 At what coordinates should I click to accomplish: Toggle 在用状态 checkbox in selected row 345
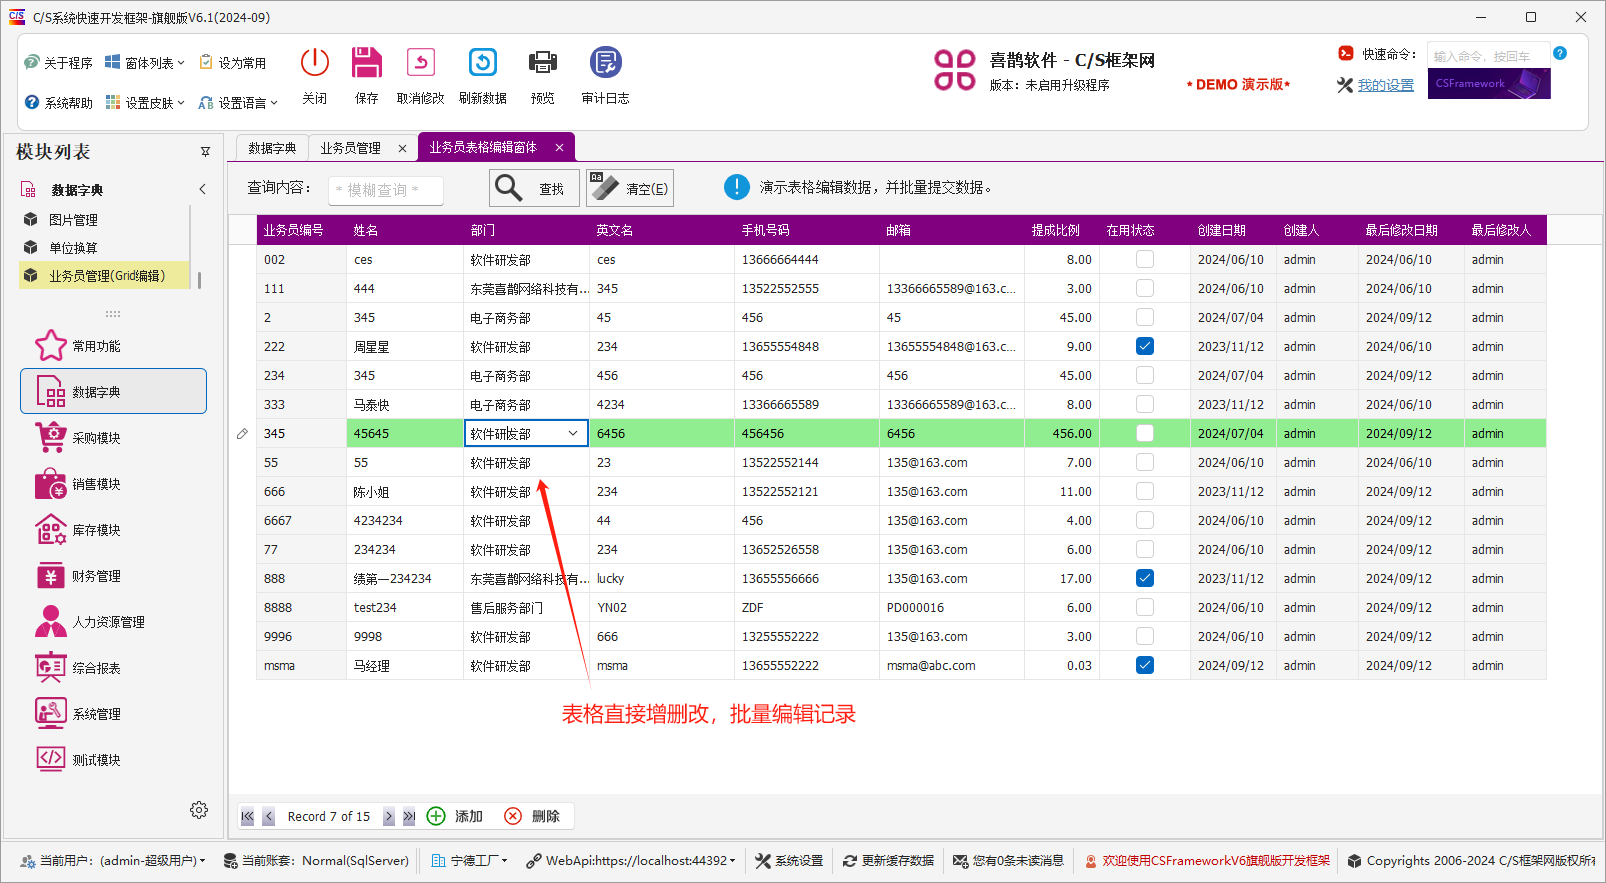(1145, 433)
